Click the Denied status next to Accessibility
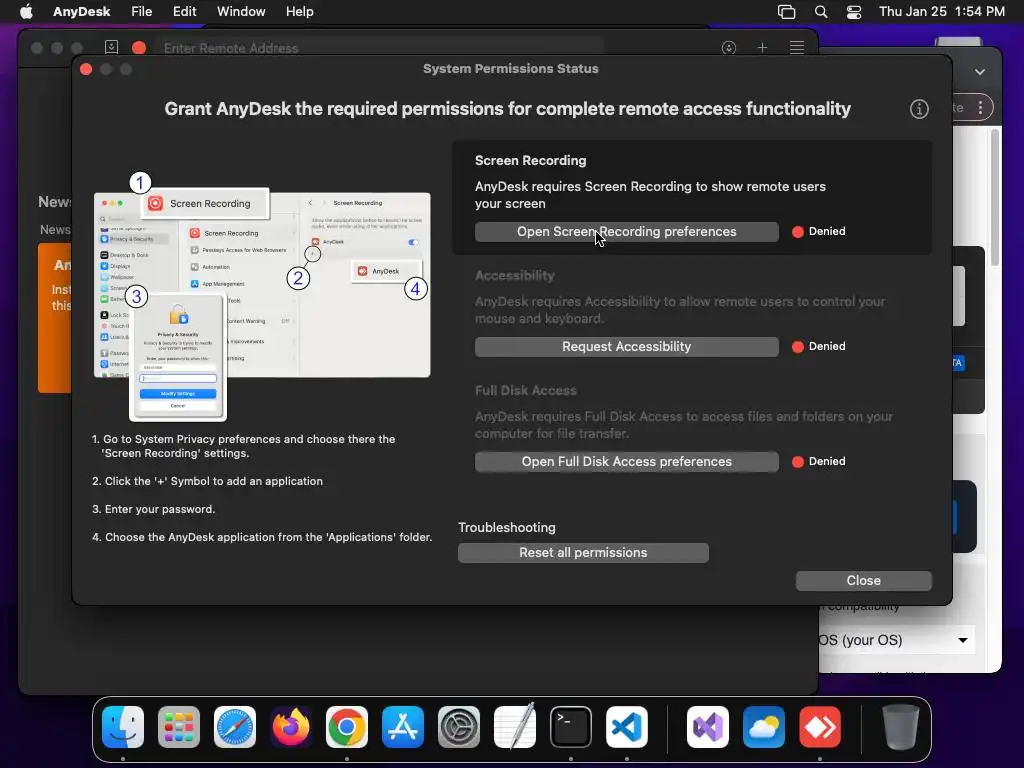 click(x=819, y=346)
